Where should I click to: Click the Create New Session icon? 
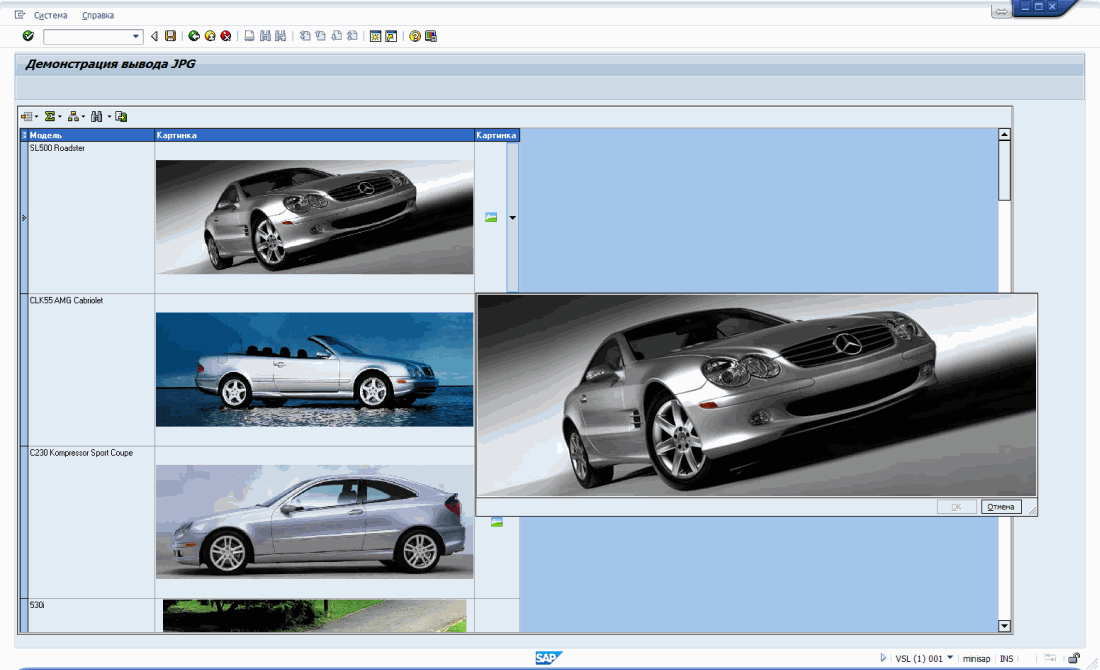coord(375,36)
